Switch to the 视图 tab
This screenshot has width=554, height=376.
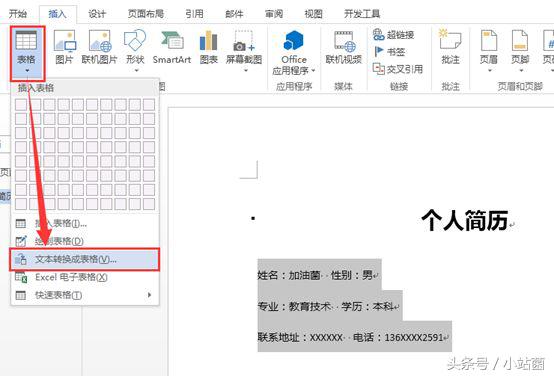click(x=313, y=14)
